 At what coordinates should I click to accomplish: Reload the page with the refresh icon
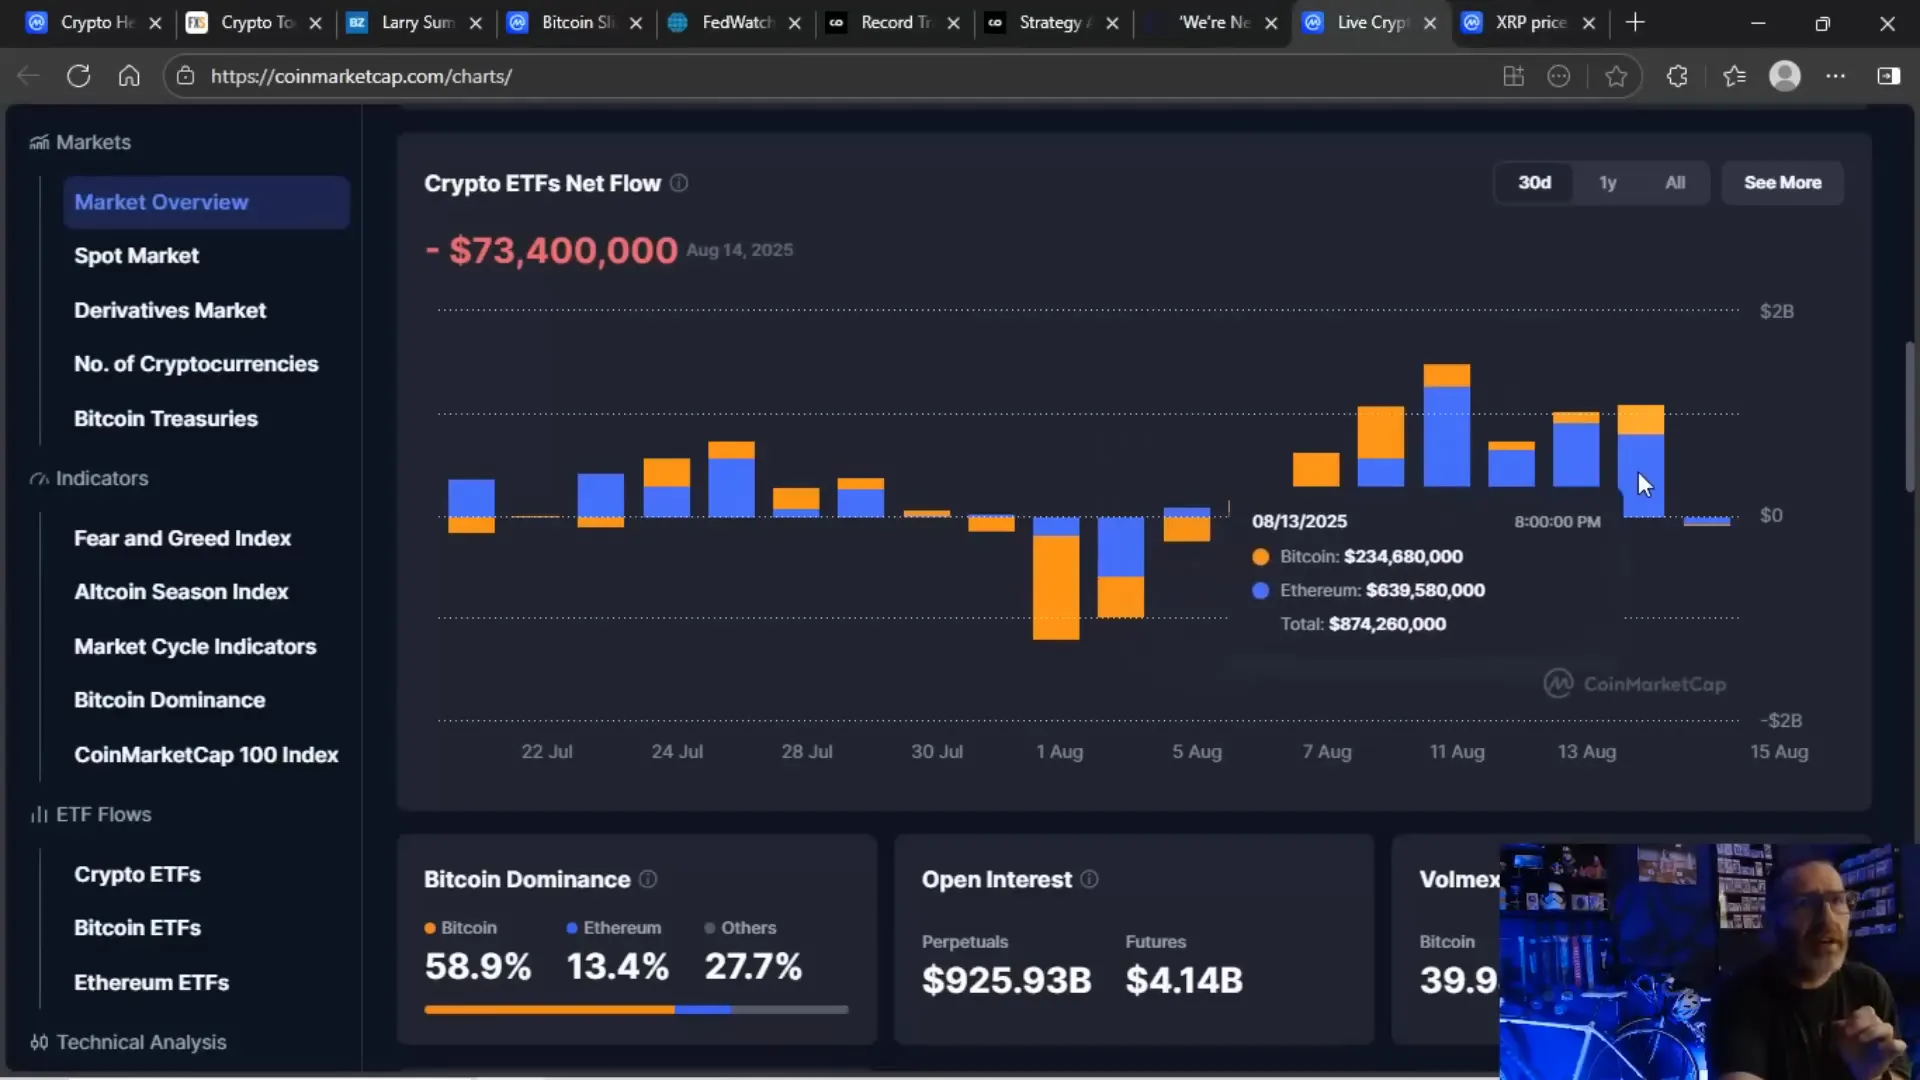tap(78, 76)
